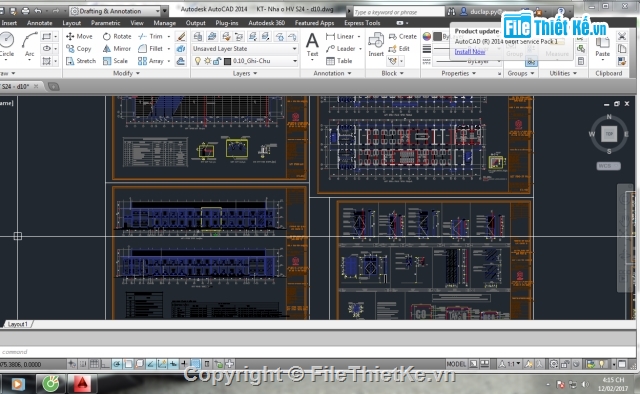Screen dimensions: 640x394
Task: Expand the Utilities panel
Action: pyautogui.click(x=563, y=73)
